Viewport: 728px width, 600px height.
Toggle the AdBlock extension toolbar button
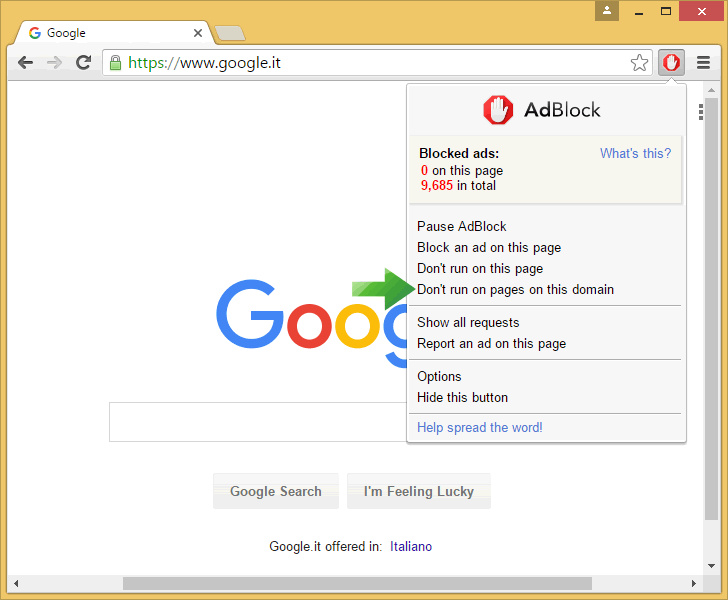click(671, 62)
